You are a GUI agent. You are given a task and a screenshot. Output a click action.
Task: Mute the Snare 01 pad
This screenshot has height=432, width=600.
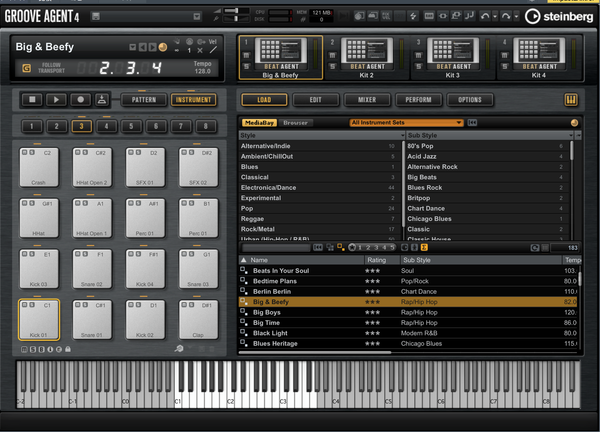pyautogui.click(x=78, y=305)
